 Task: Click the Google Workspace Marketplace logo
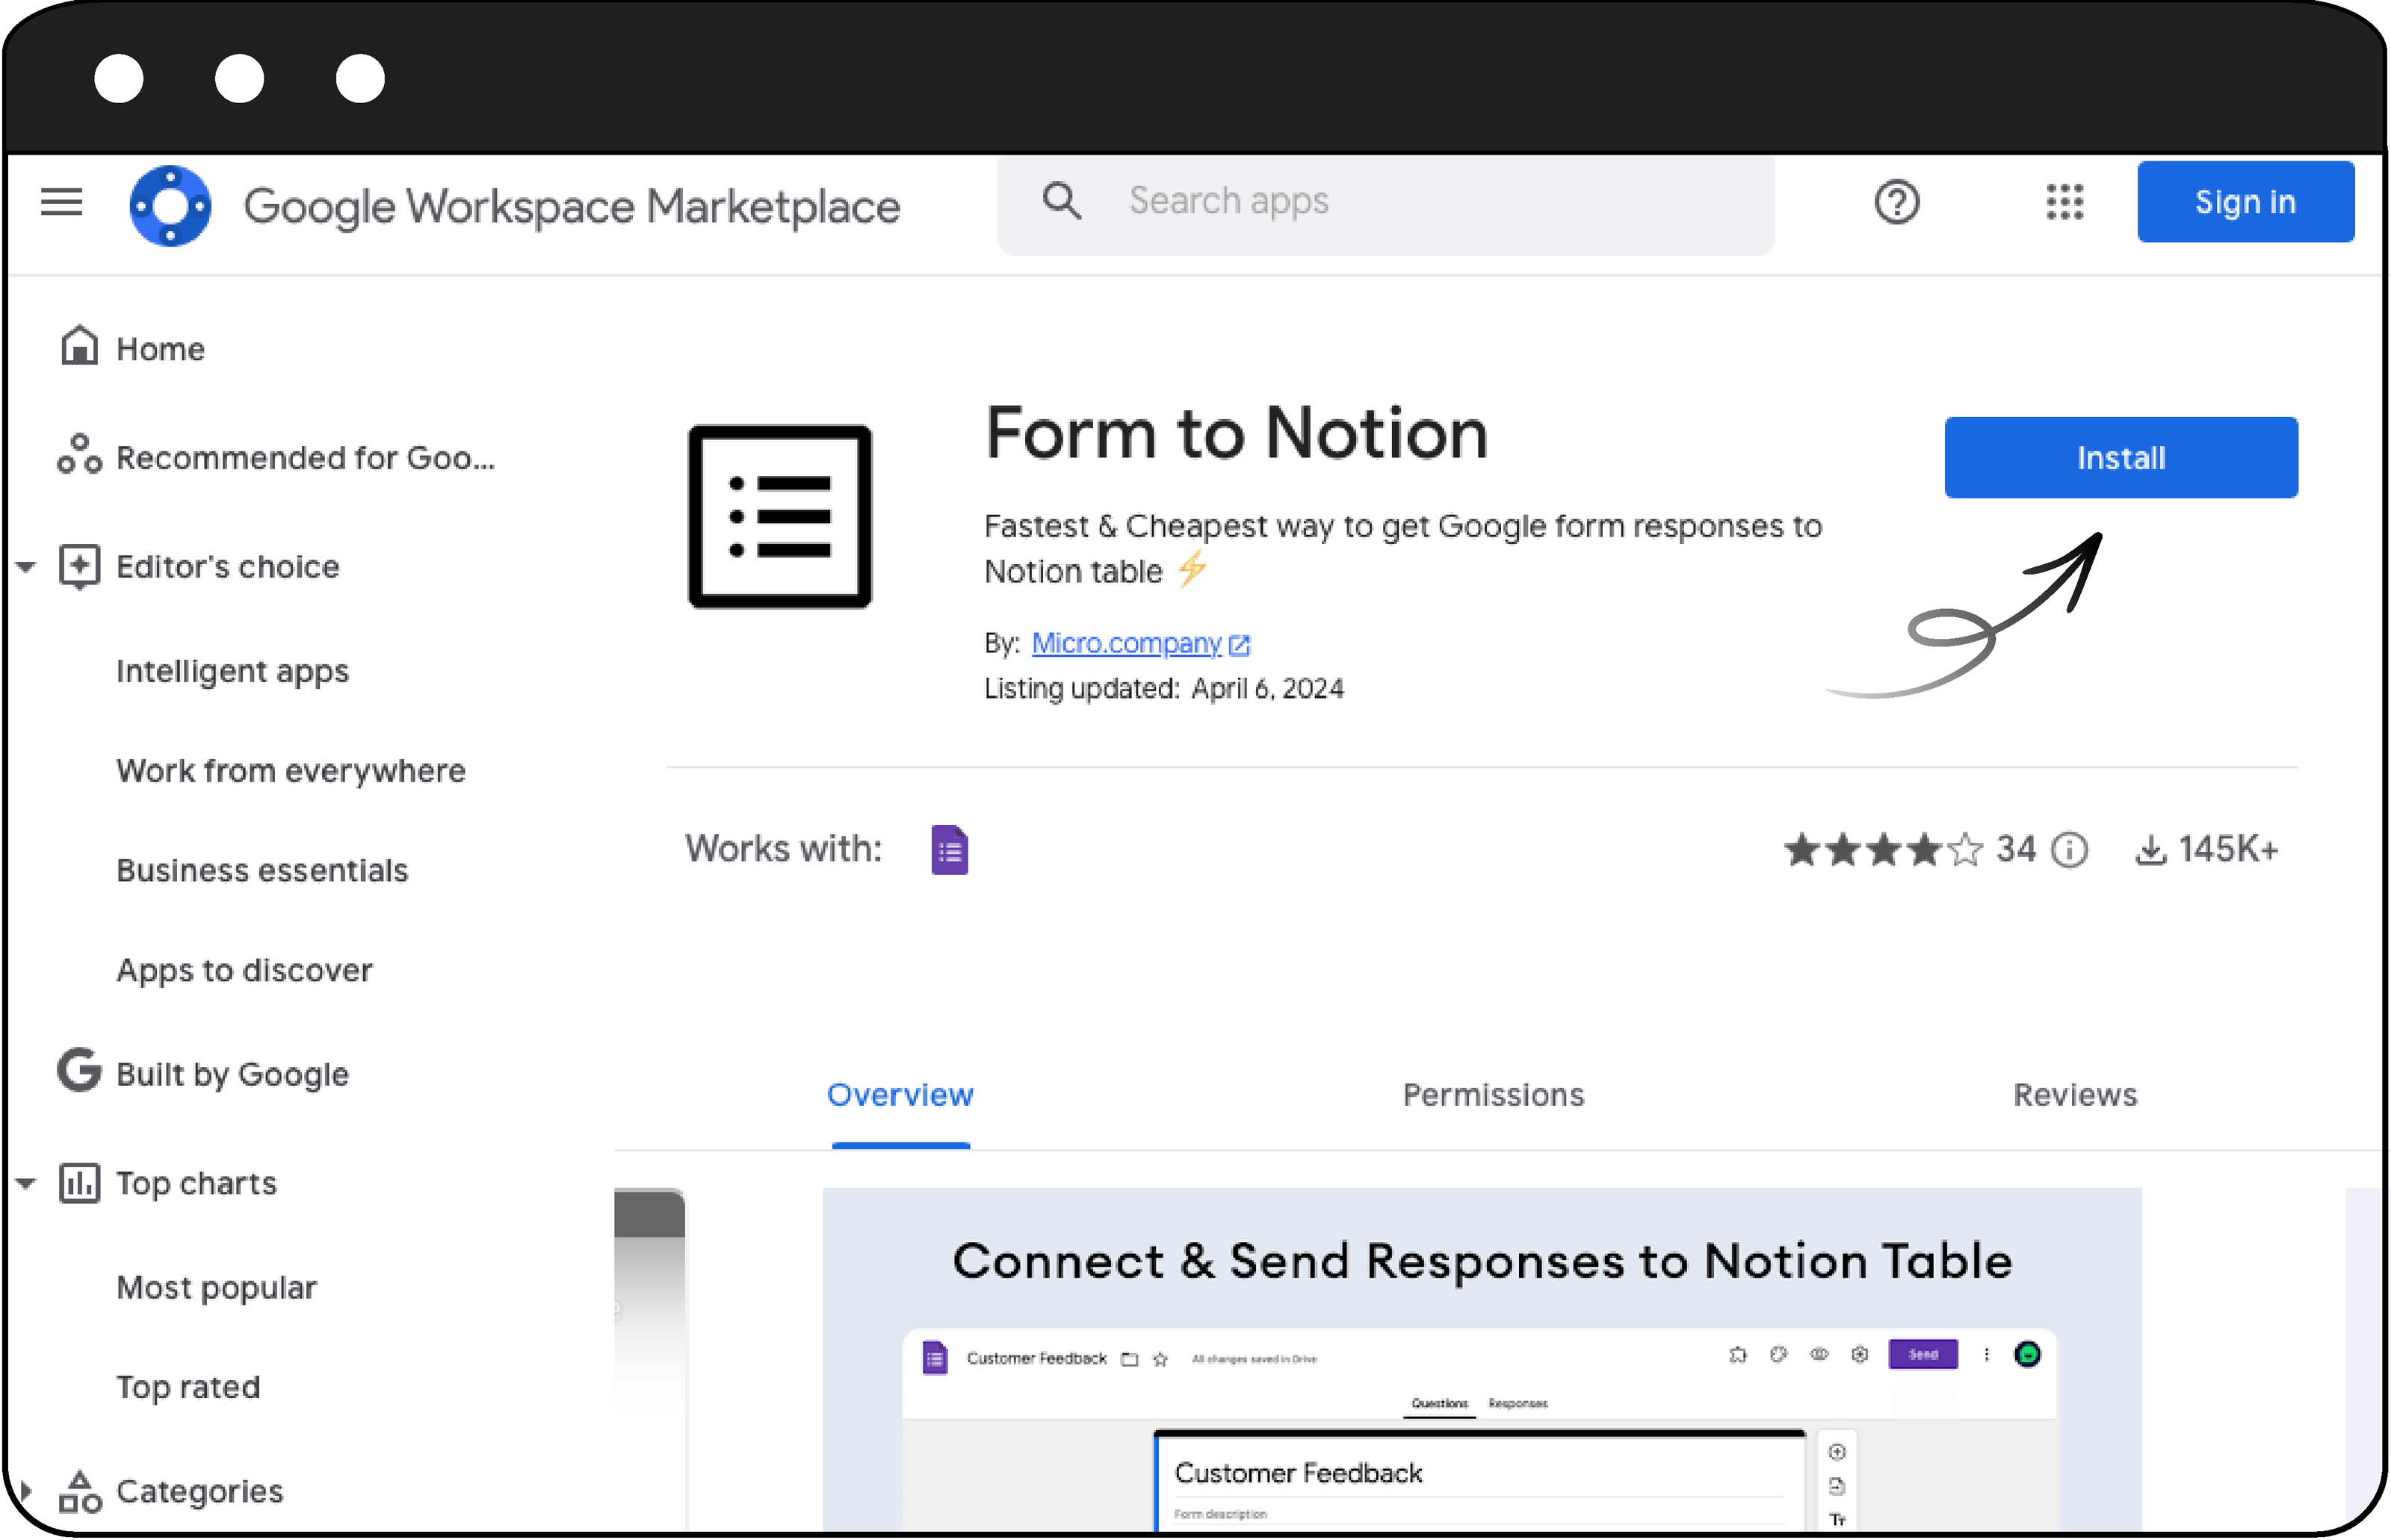coord(170,205)
